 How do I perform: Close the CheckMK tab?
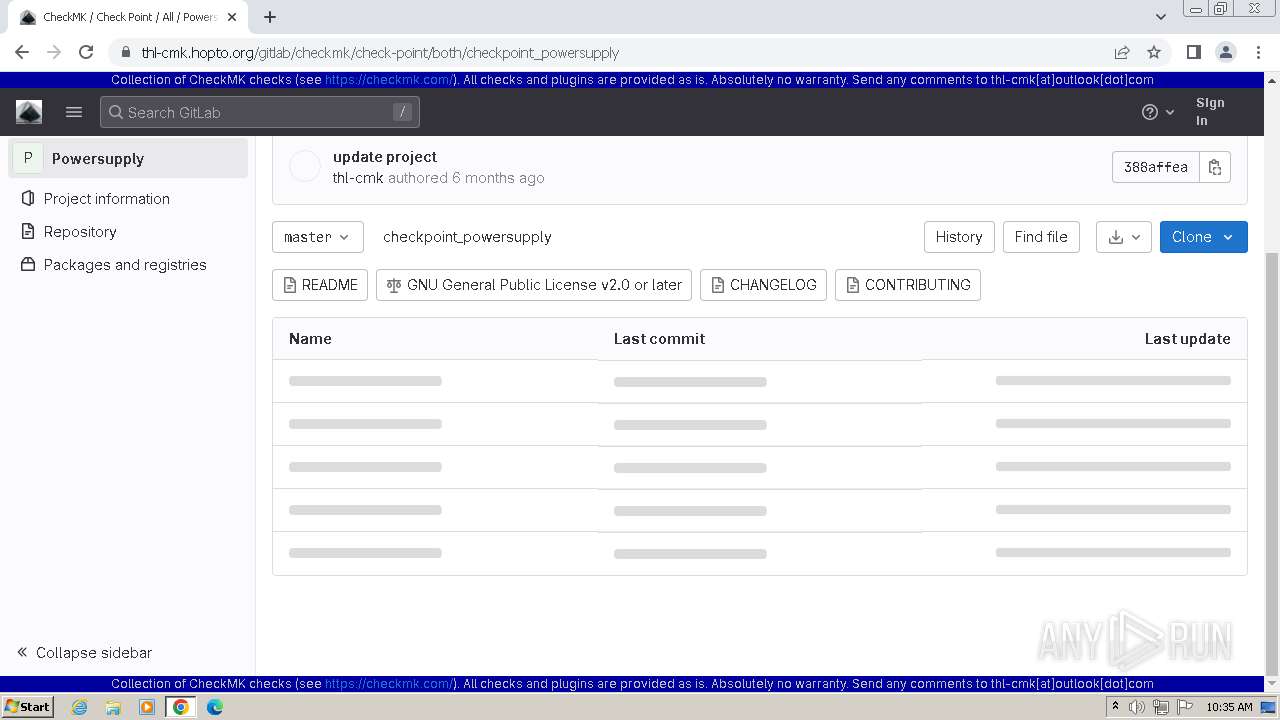click(x=232, y=17)
